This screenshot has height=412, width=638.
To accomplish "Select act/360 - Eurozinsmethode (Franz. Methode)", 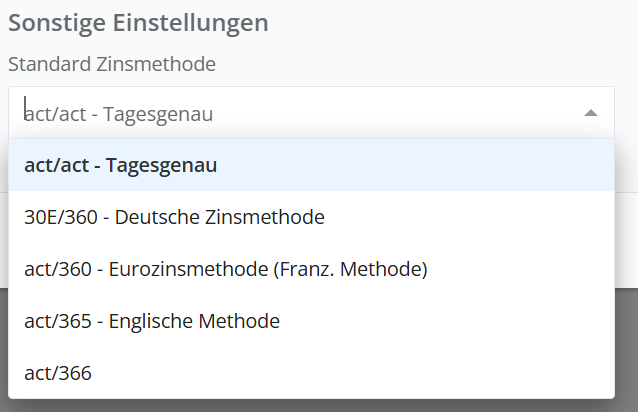I will (x=226, y=269).
